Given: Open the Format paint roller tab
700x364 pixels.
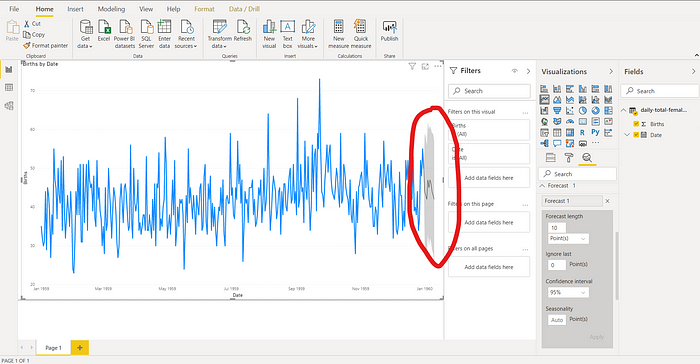Looking at the screenshot, I should click(x=569, y=157).
